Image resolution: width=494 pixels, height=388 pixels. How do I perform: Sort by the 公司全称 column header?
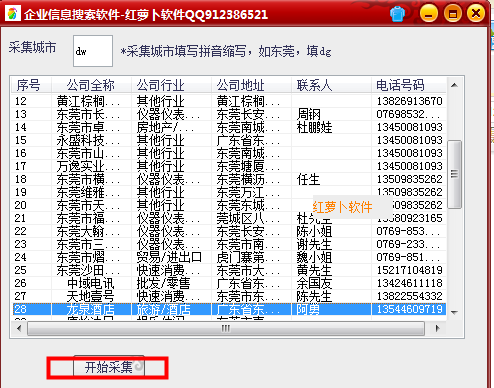(91, 85)
